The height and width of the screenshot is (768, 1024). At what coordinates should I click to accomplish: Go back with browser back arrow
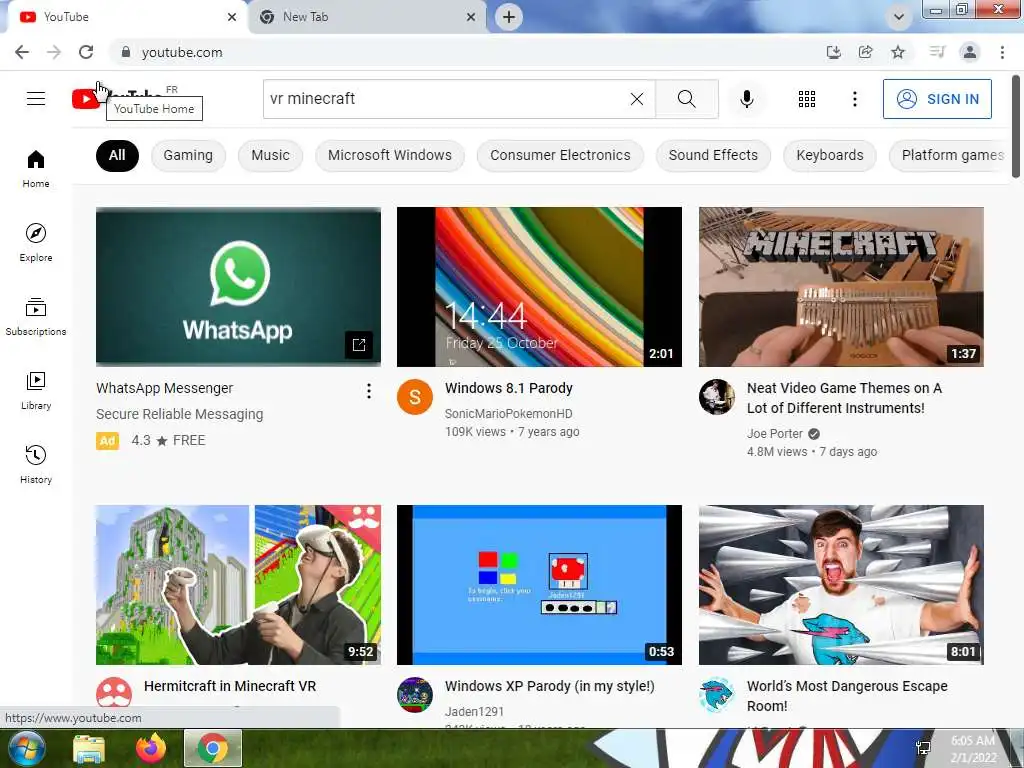(22, 52)
